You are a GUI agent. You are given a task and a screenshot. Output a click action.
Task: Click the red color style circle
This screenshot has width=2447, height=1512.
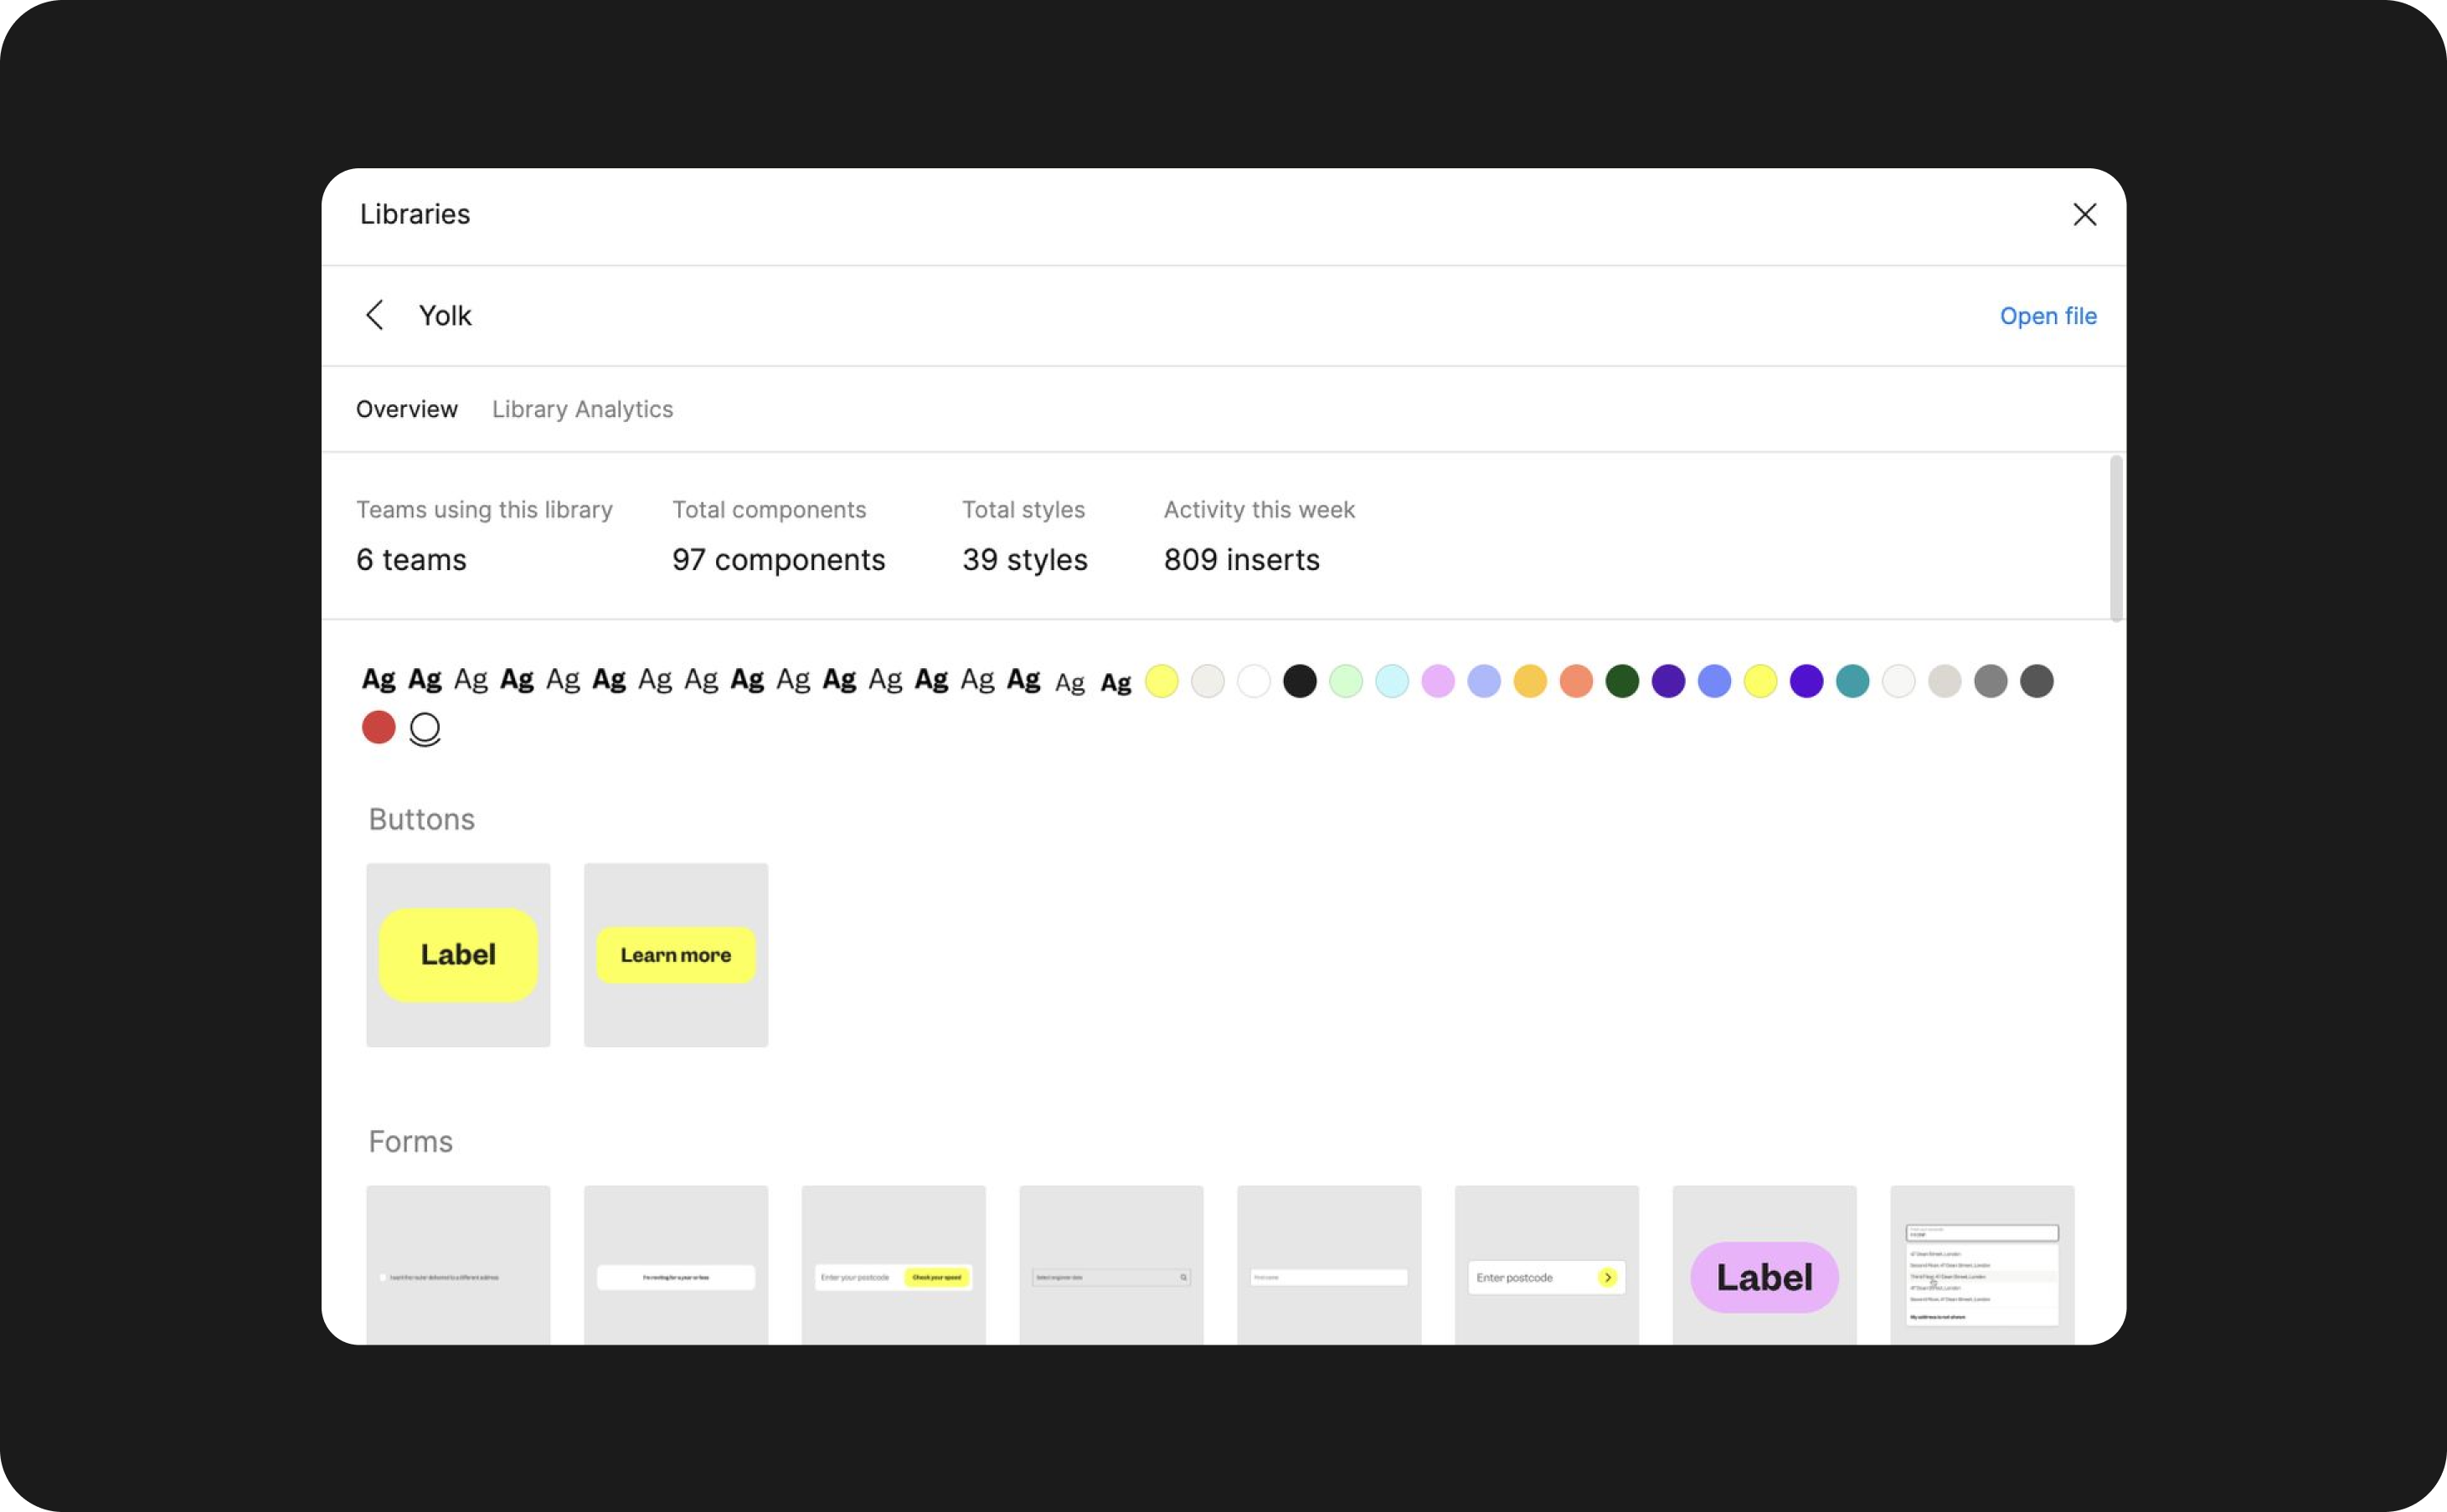378,727
